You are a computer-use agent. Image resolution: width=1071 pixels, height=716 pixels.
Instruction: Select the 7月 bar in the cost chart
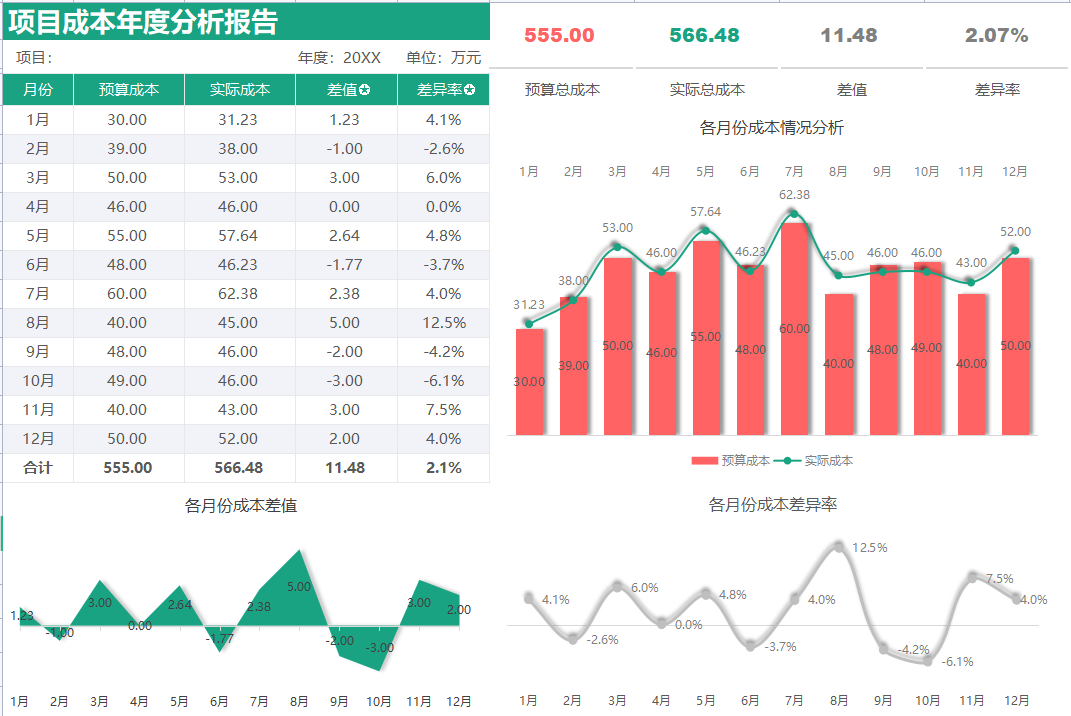tap(796, 330)
